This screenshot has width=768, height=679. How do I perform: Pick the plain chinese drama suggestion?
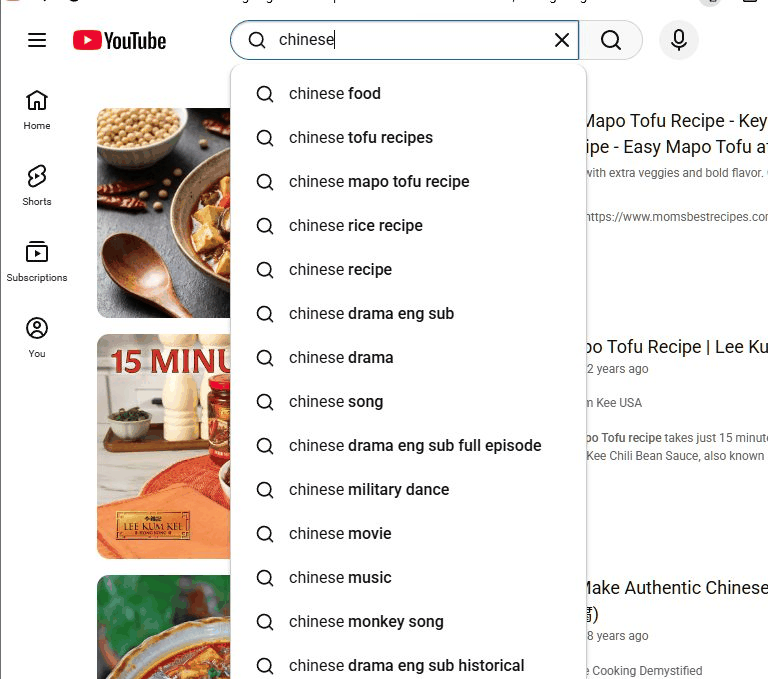(408, 358)
